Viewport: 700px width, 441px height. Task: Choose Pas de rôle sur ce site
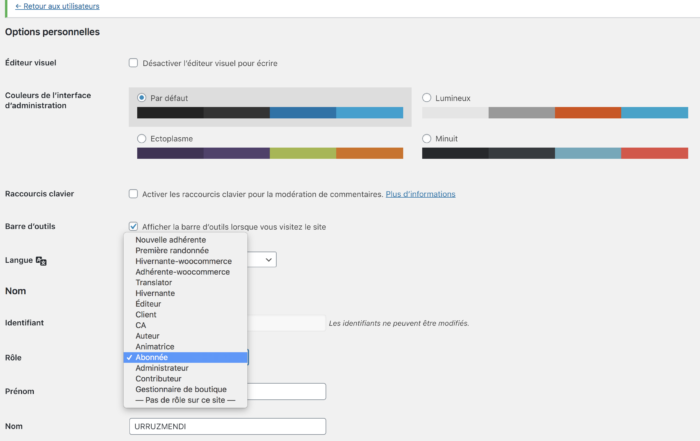185,400
